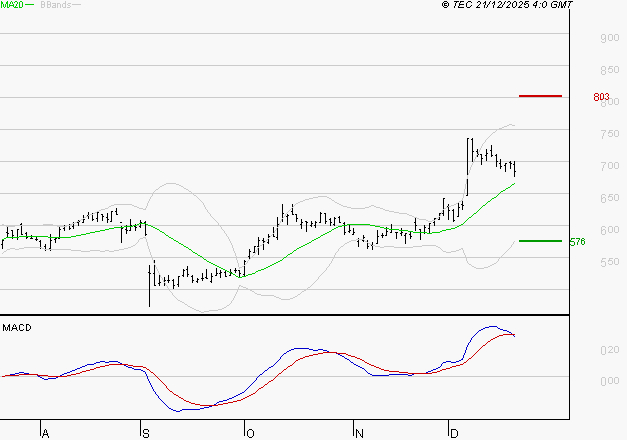Screen dimensions: 627x440
Task: Click the 550 price axis label
Action: pyautogui.click(x=610, y=262)
